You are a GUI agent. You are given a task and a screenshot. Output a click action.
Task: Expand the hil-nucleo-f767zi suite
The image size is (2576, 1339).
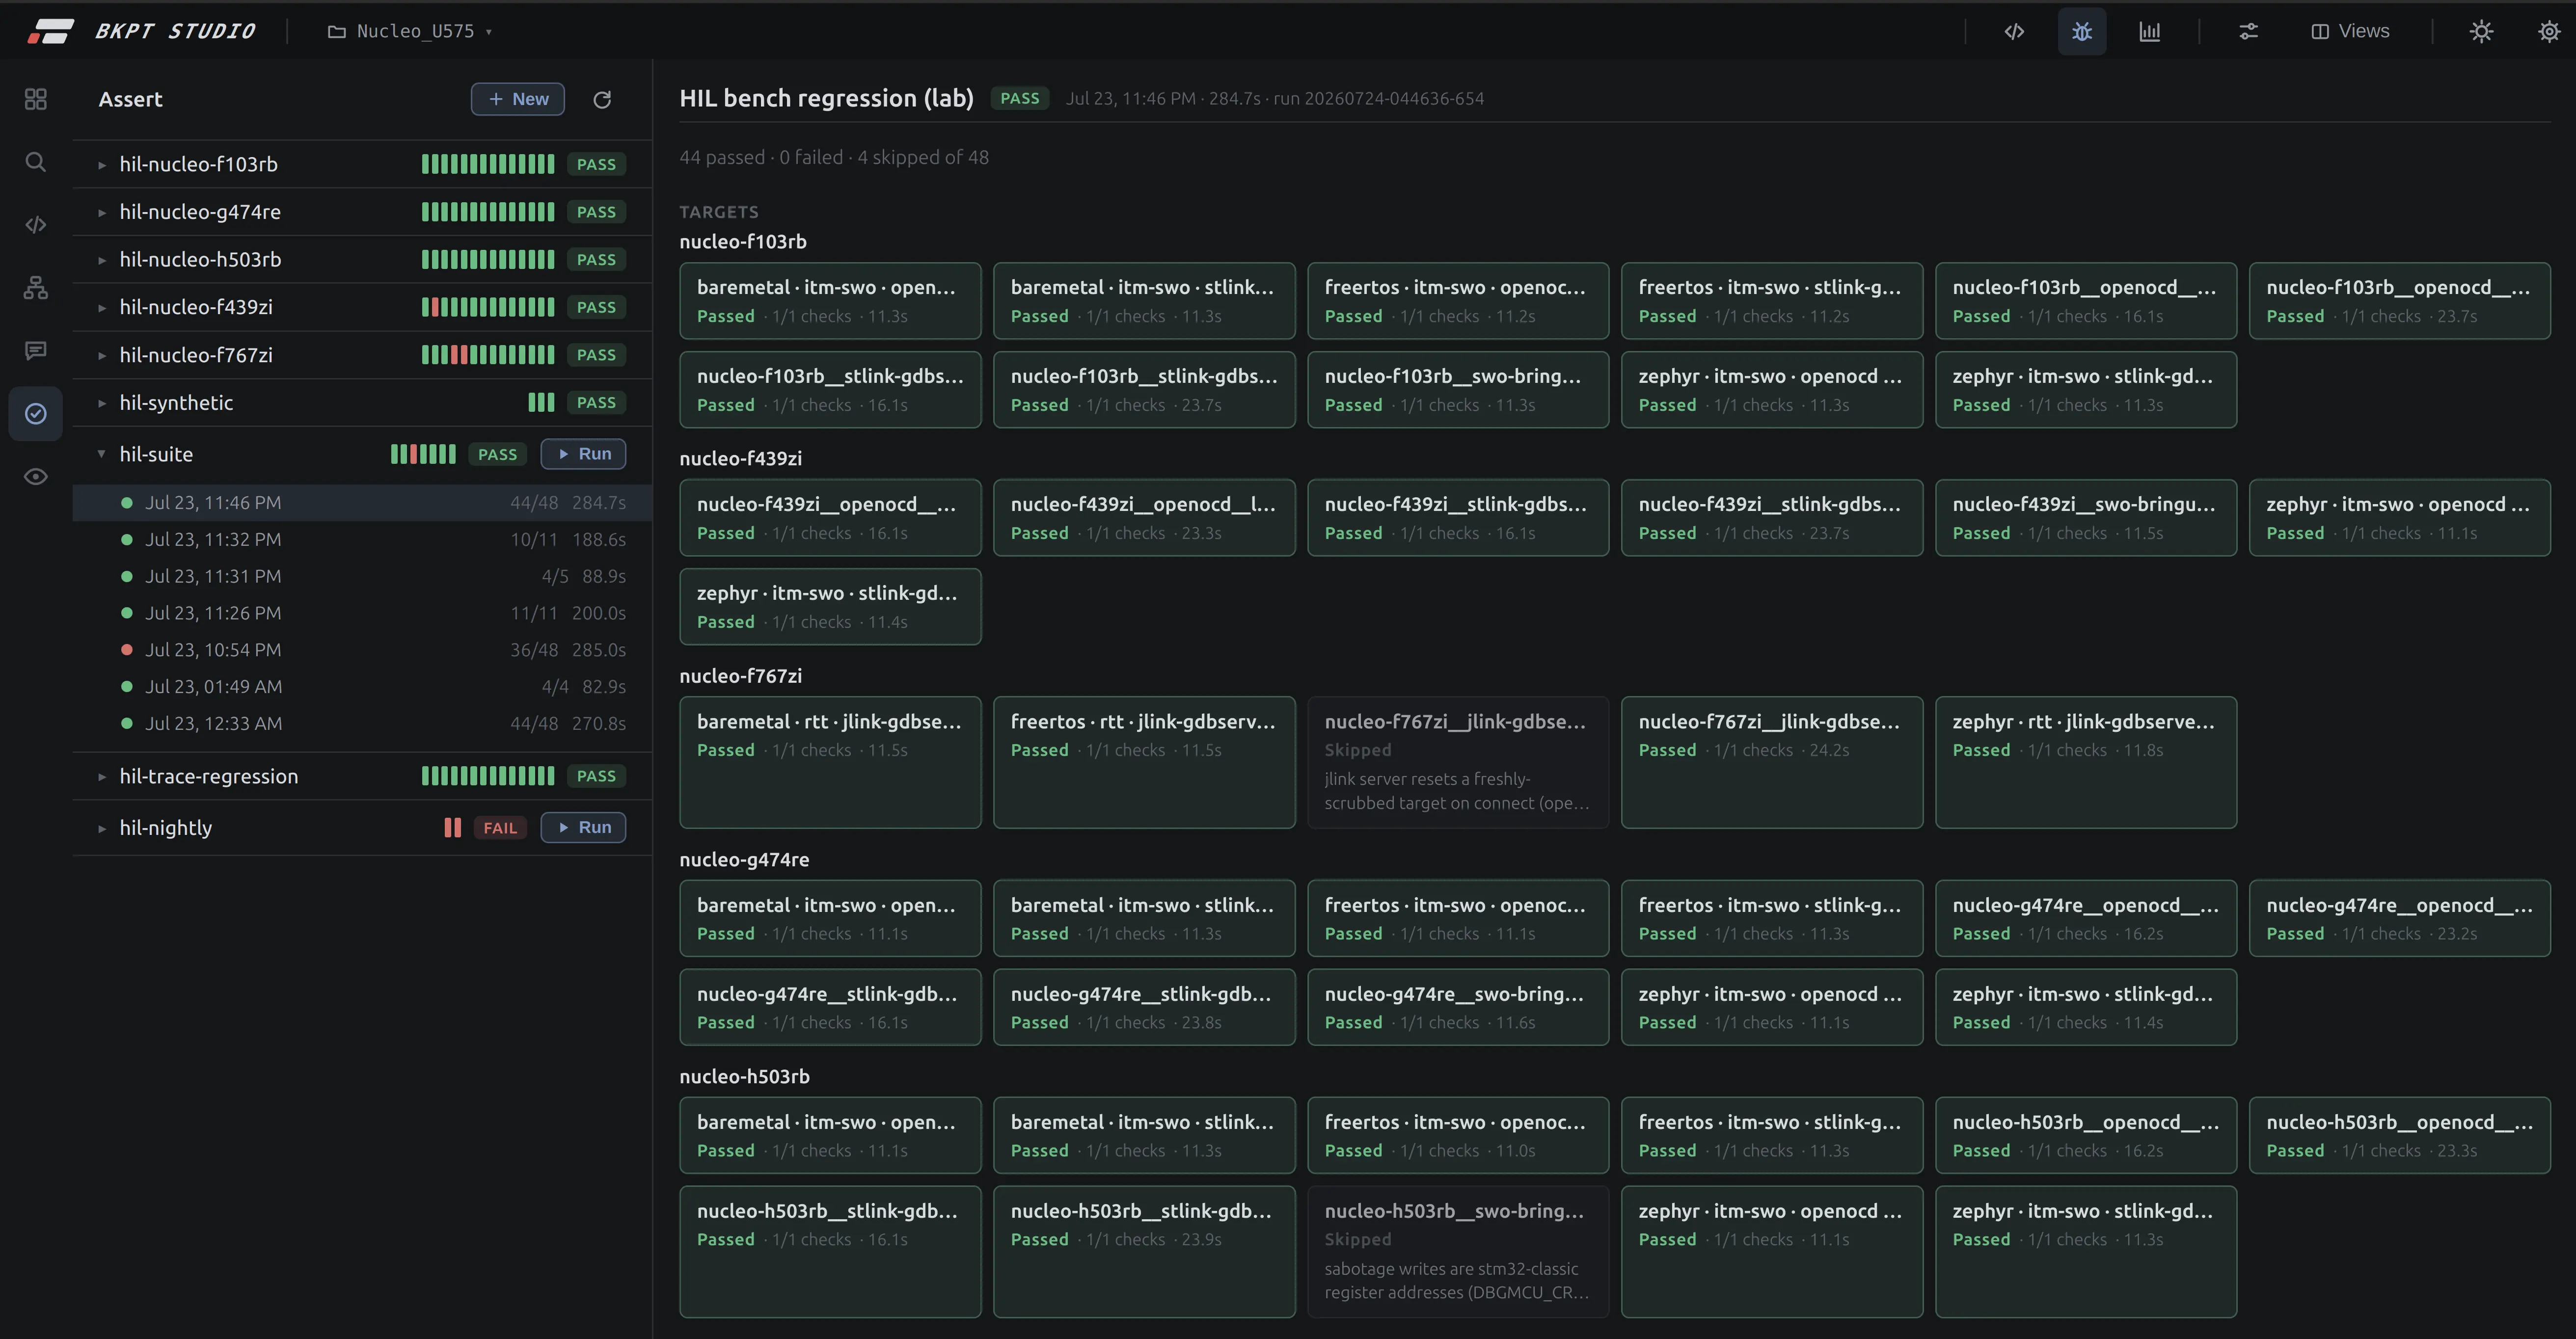(x=102, y=355)
